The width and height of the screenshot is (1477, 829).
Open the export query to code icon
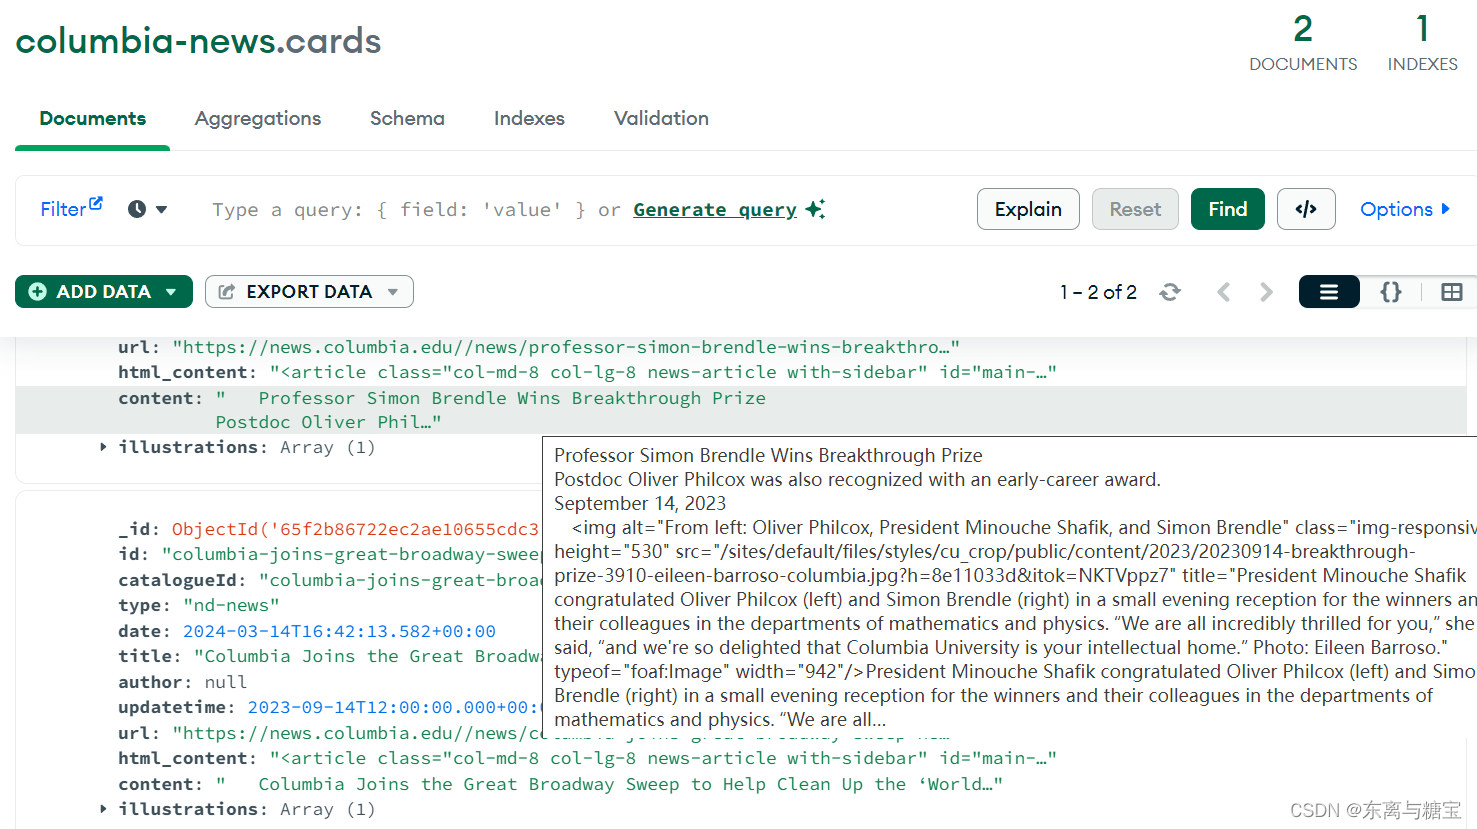[1306, 209]
